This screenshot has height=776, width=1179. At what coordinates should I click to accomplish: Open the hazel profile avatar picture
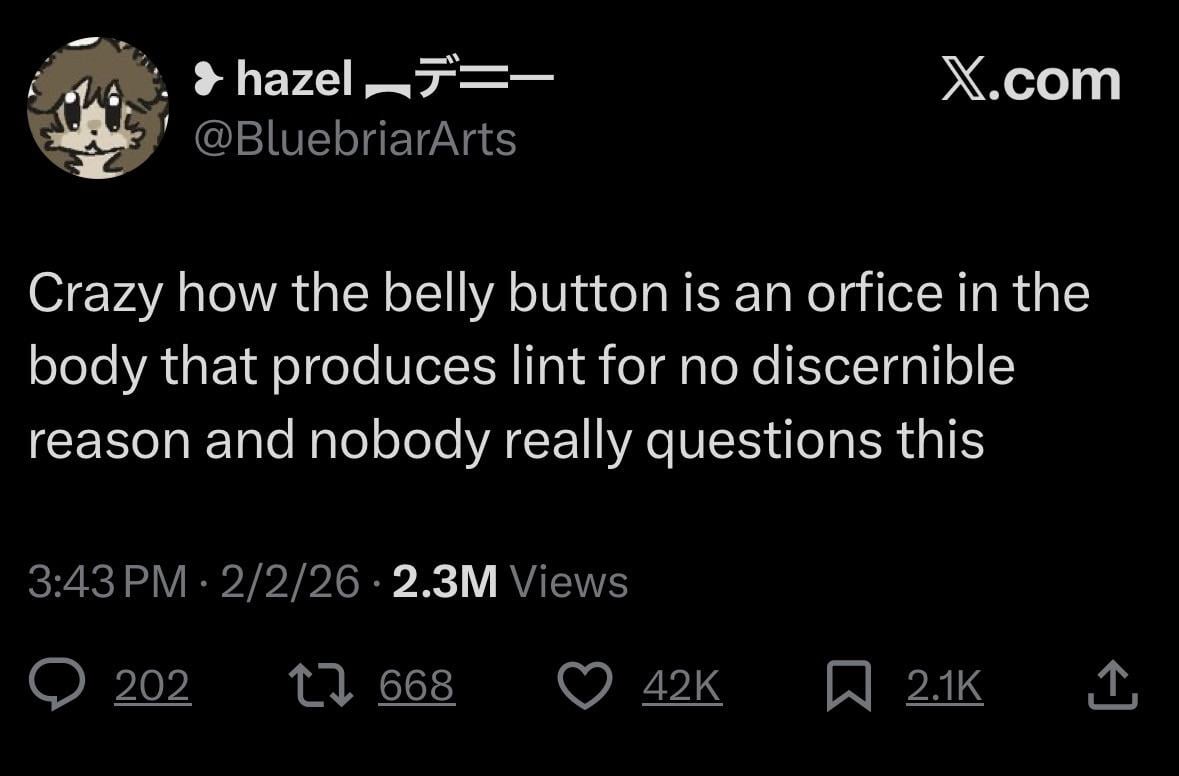97,108
